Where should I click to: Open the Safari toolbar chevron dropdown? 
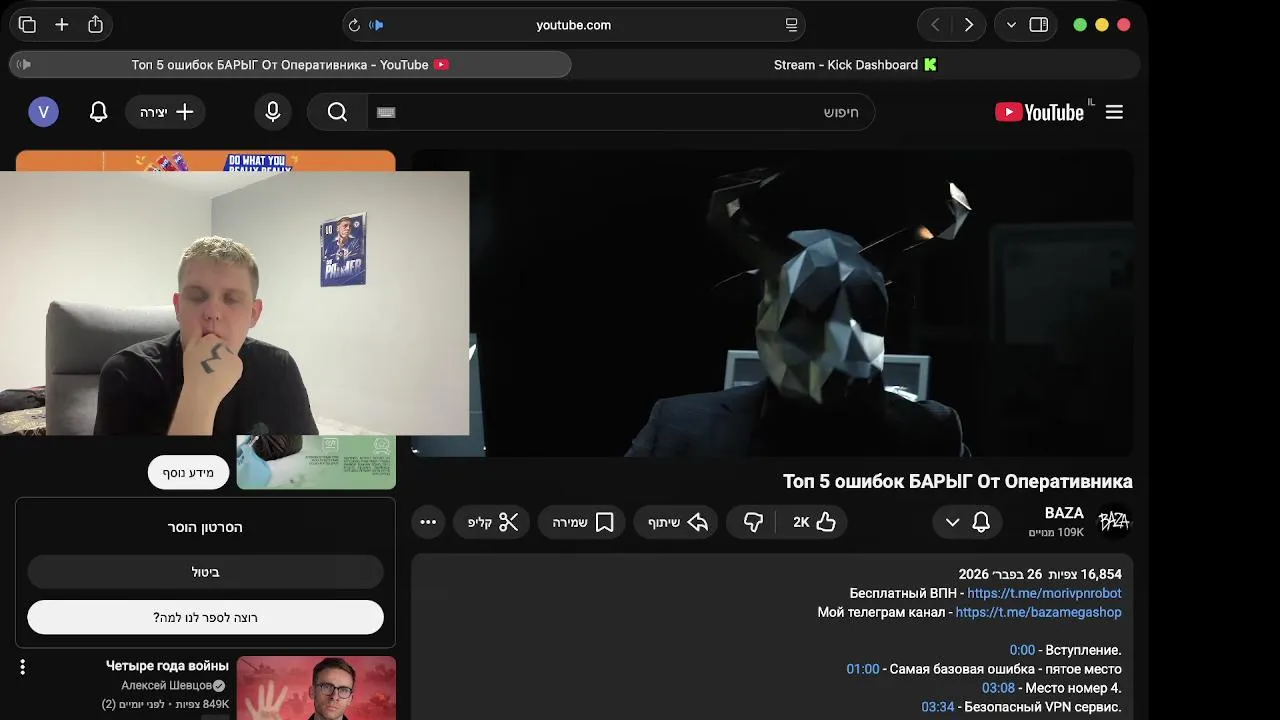point(1011,25)
